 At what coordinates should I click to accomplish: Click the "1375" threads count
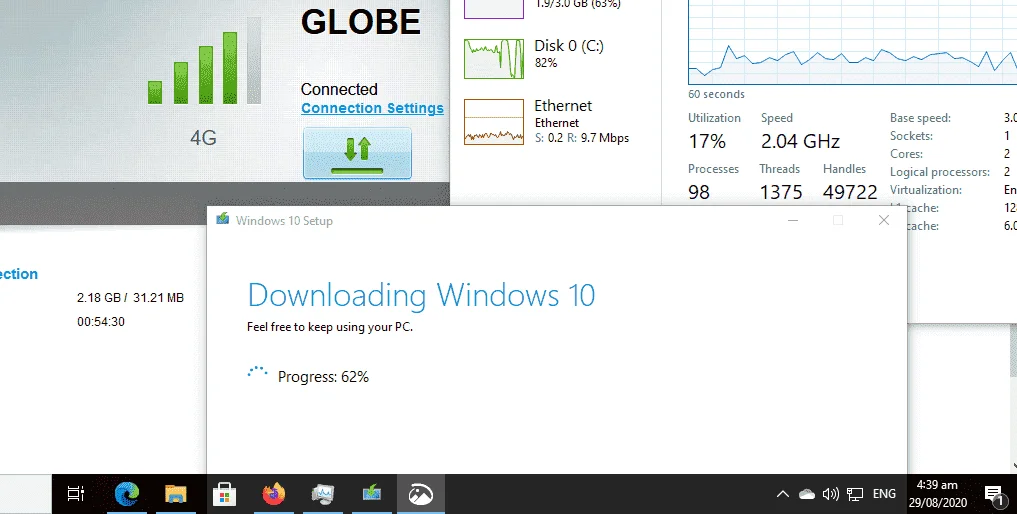(x=781, y=192)
